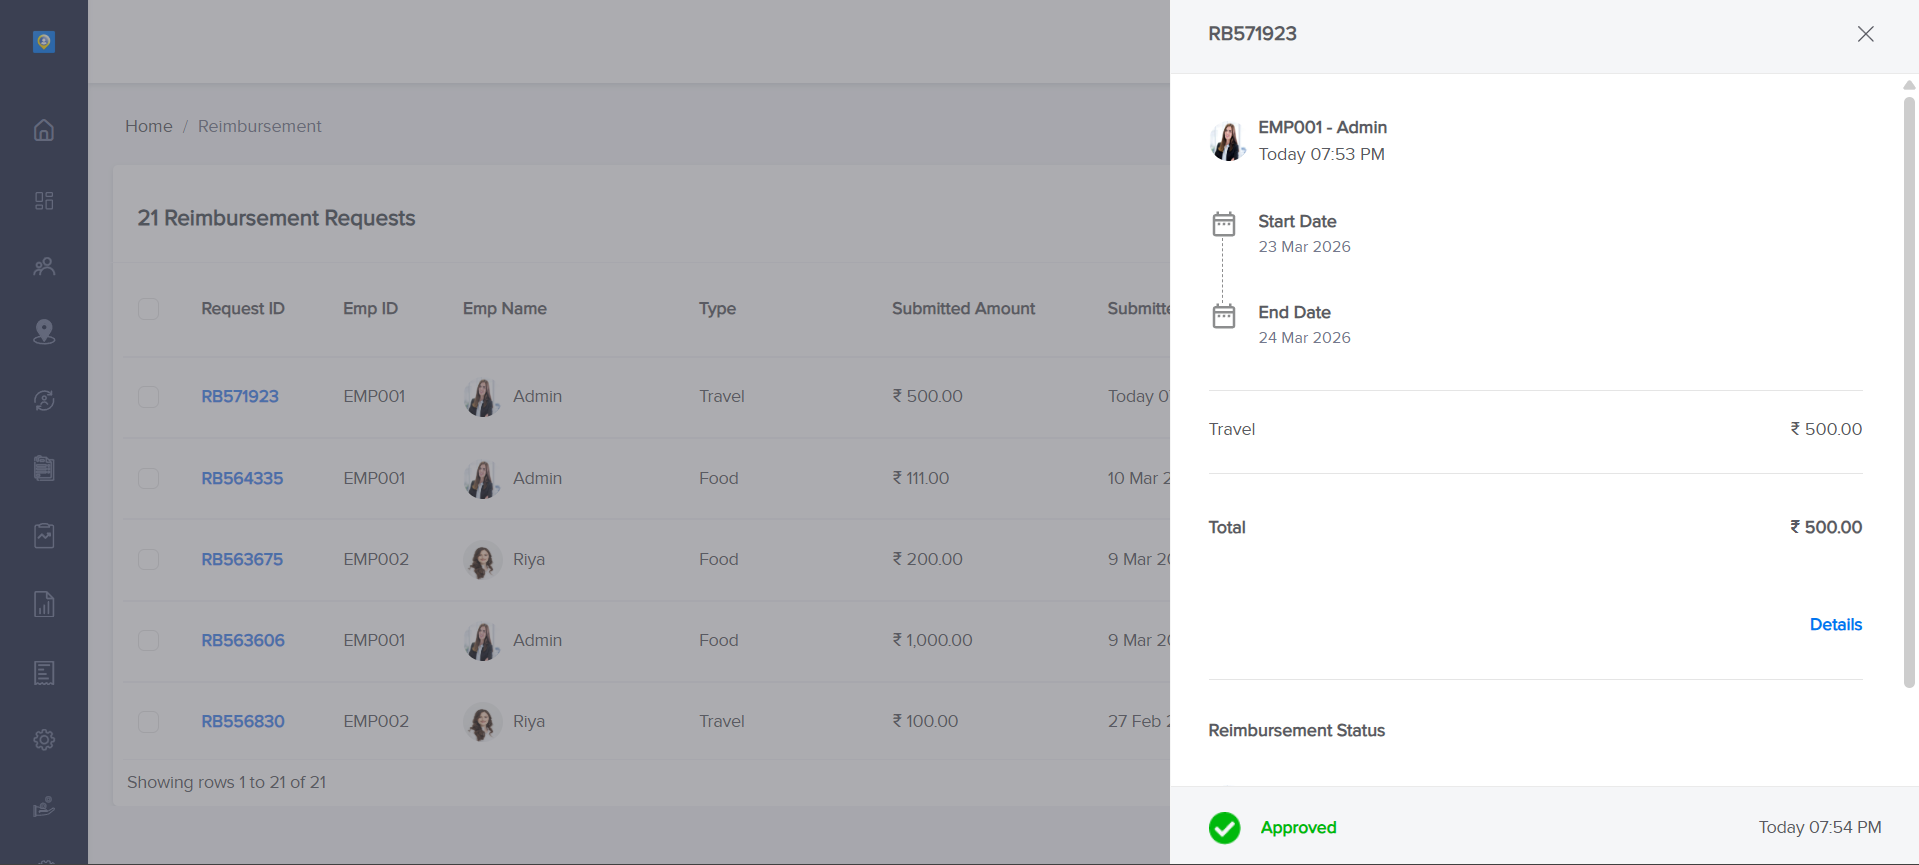Go to Home breadcrumb
This screenshot has width=1919, height=865.
click(149, 126)
